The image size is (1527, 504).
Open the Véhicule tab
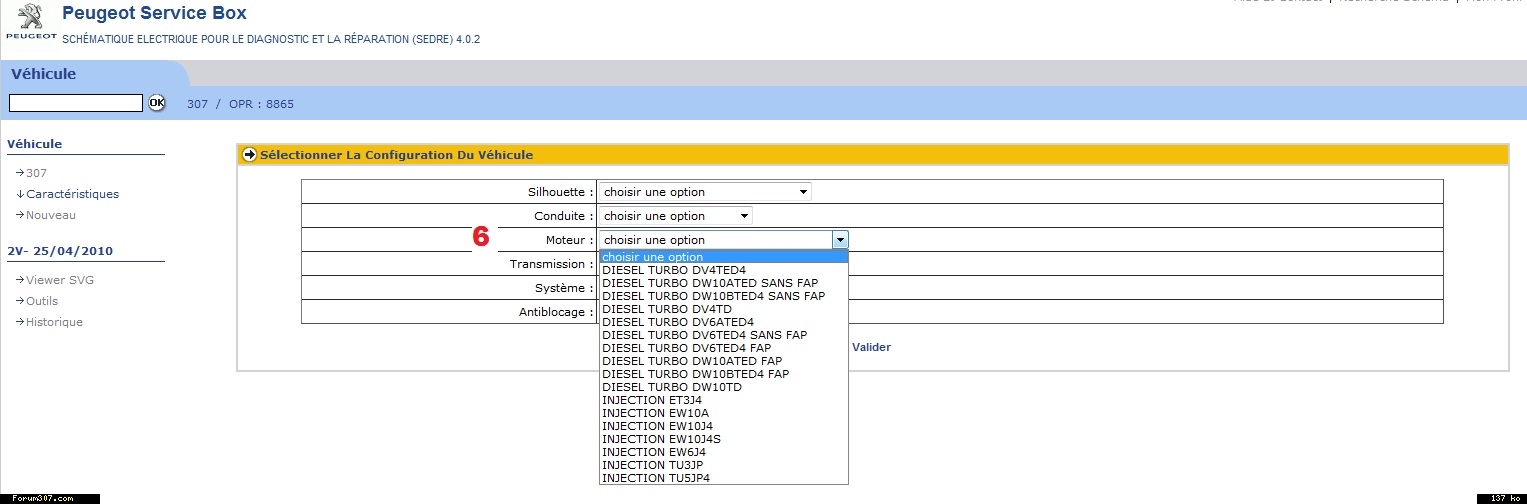point(44,74)
